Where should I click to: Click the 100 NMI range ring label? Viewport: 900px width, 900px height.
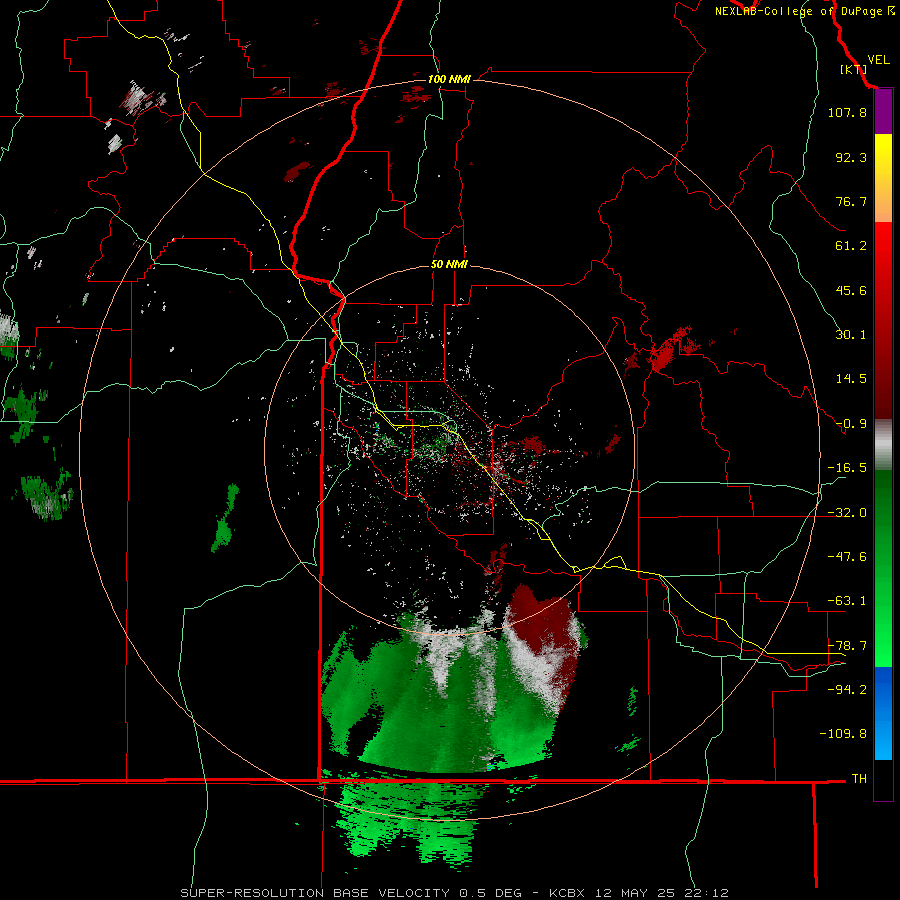[x=449, y=79]
